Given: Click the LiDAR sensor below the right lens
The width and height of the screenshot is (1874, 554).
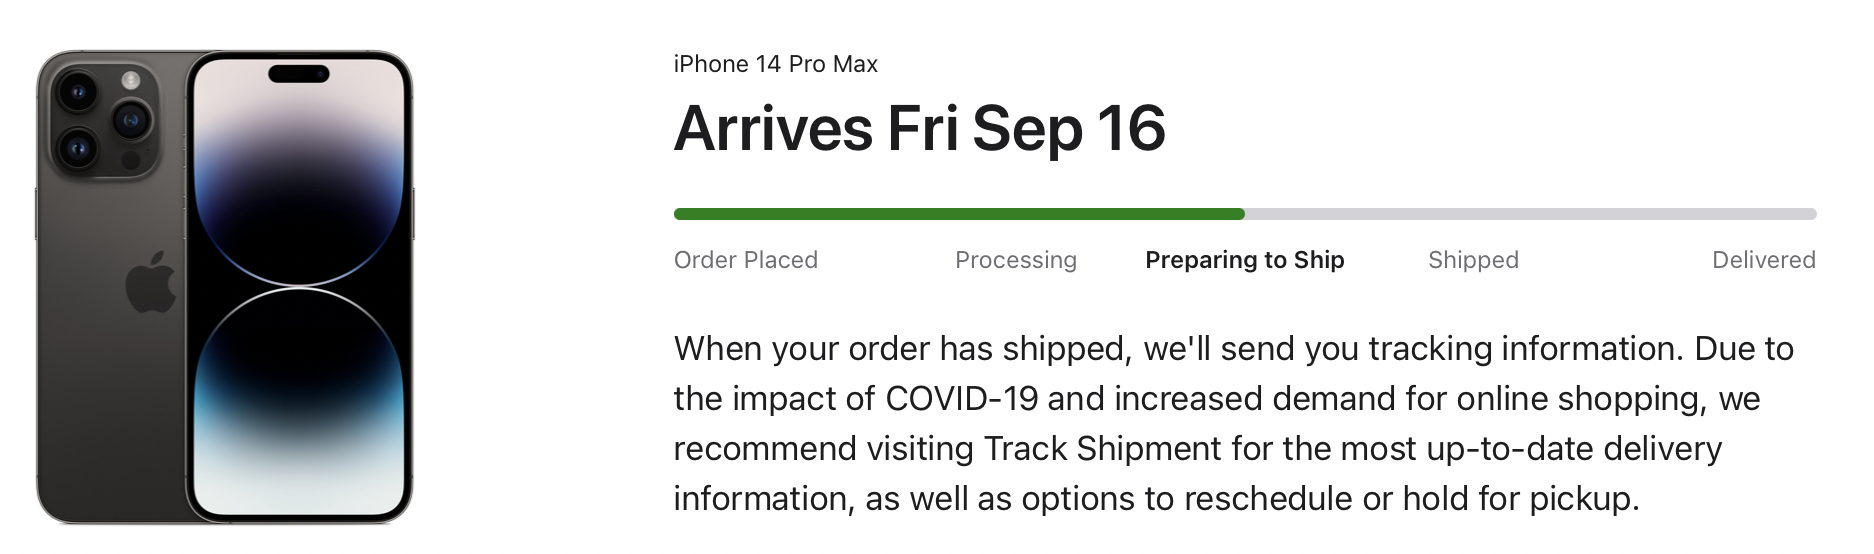Looking at the screenshot, I should coord(131,160).
